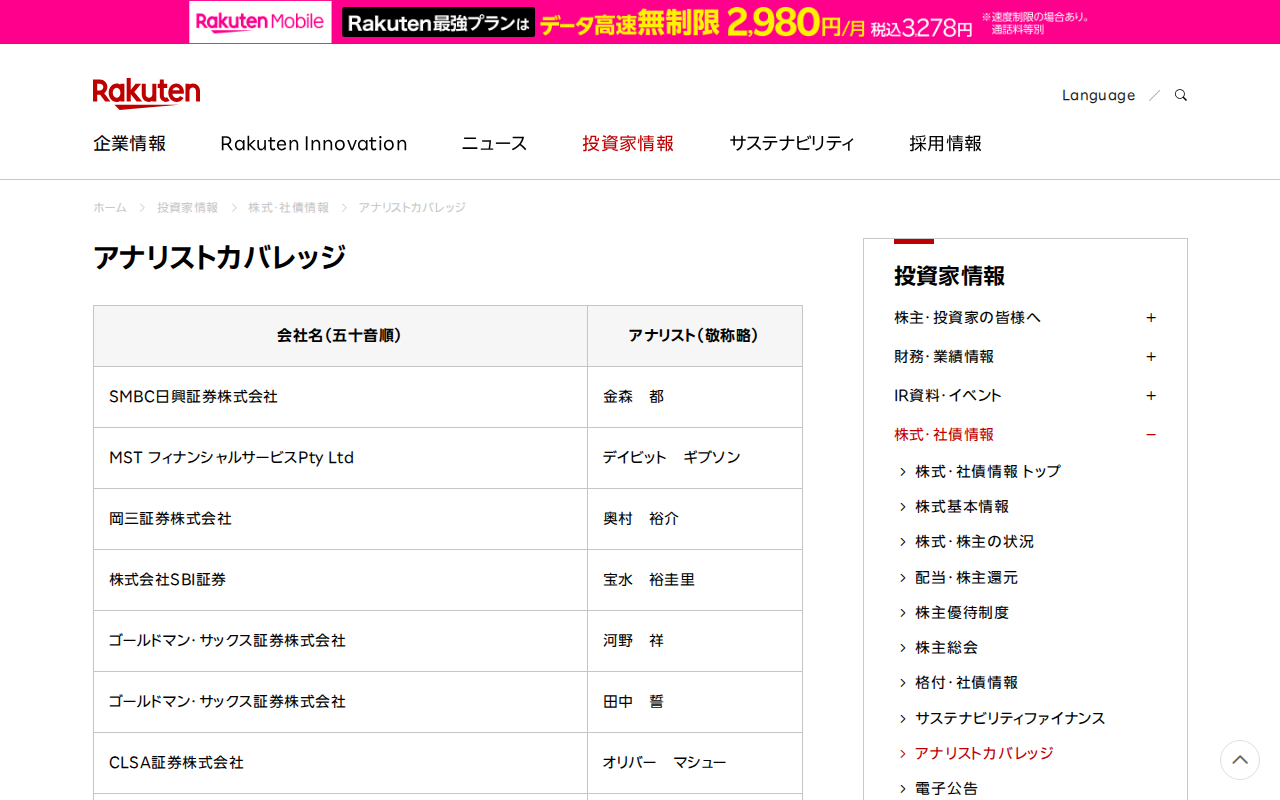Click the 会社名(五十音順) column header
Image resolution: width=1280 pixels, height=800 pixels.
coord(340,336)
